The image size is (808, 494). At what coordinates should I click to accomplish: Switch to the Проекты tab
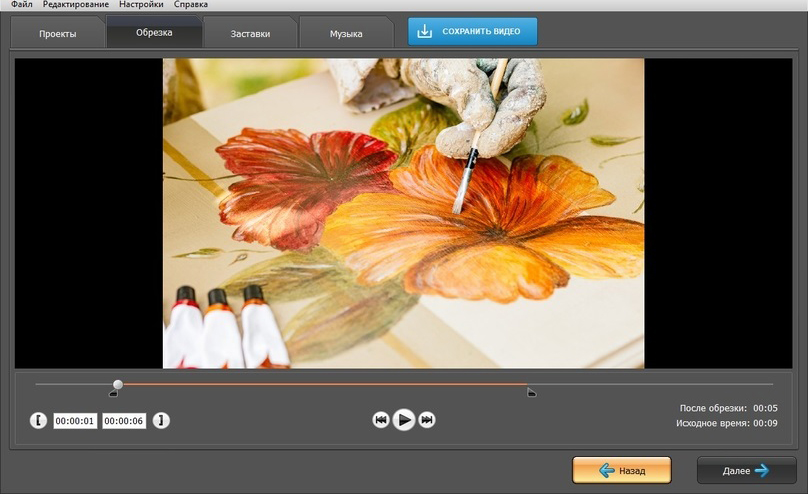(x=57, y=34)
